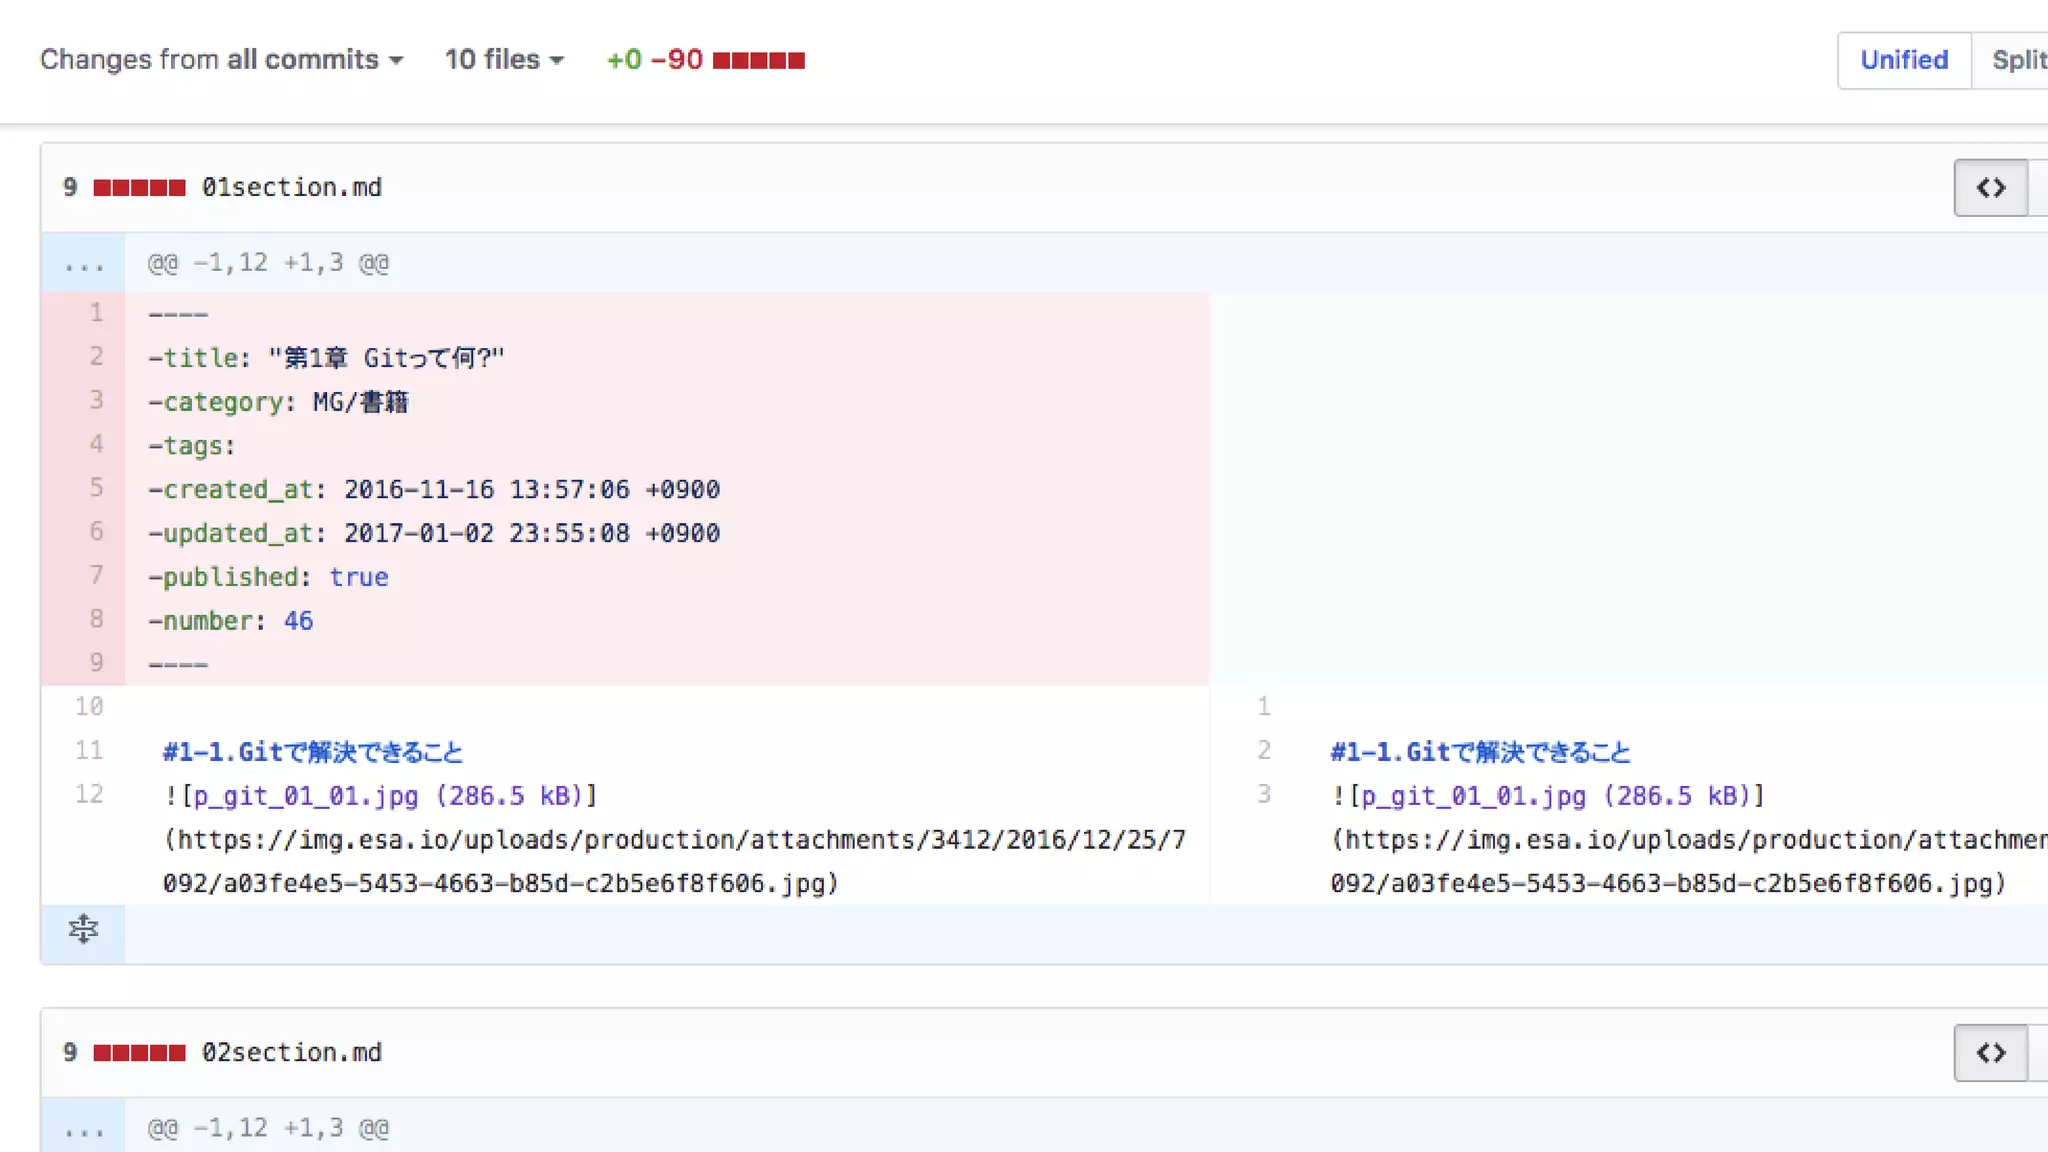Switch to Unified diff view

pyautogui.click(x=1903, y=60)
